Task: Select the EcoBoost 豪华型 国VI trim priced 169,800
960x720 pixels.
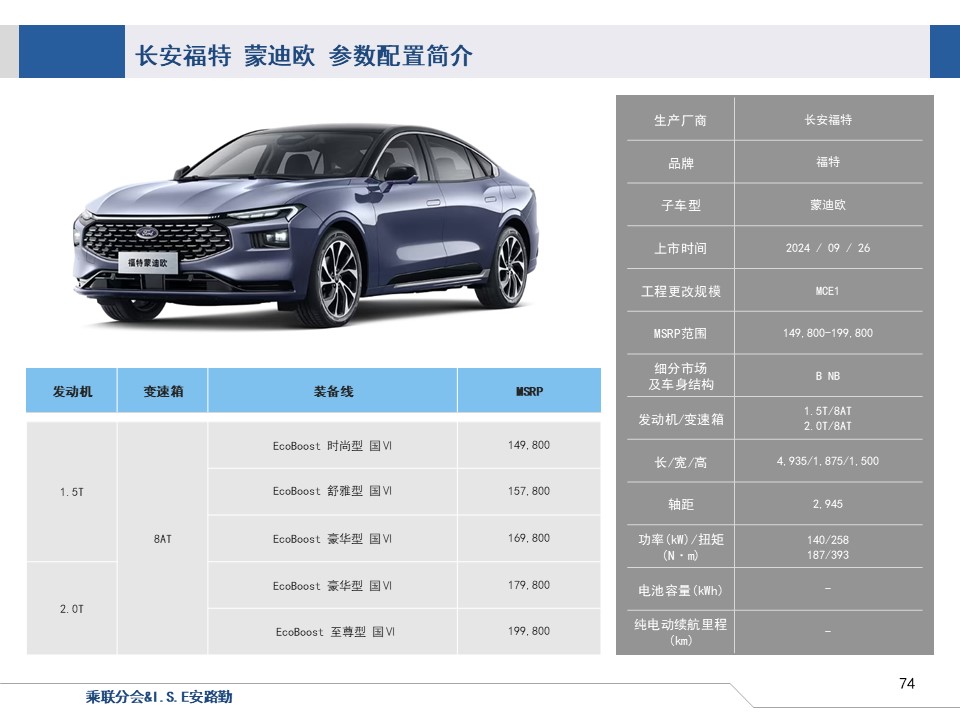Action: point(332,539)
